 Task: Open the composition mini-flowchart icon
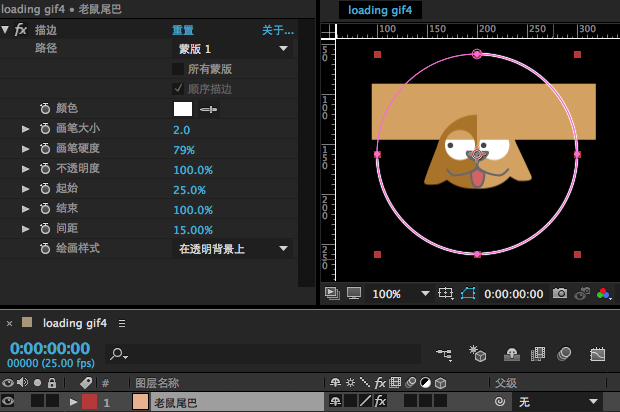pyautogui.click(x=444, y=354)
